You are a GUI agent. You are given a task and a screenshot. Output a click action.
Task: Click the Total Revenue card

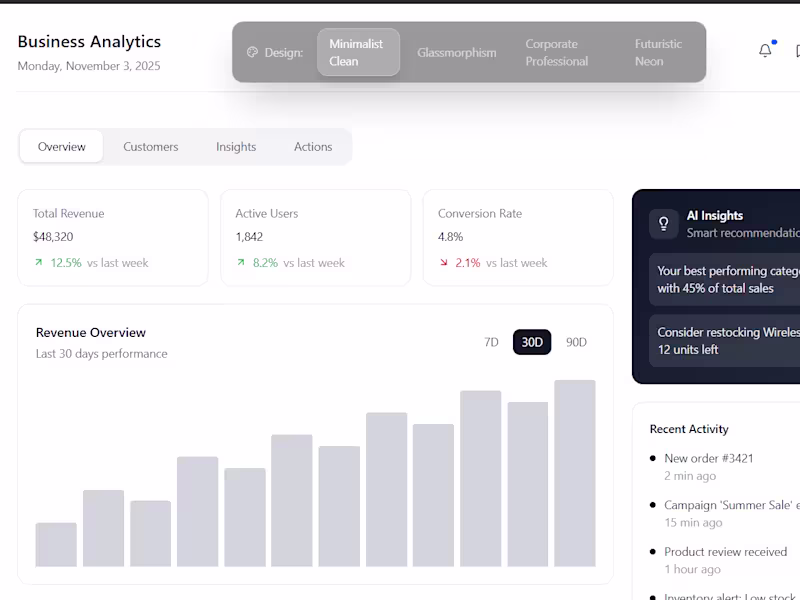[x=113, y=238]
